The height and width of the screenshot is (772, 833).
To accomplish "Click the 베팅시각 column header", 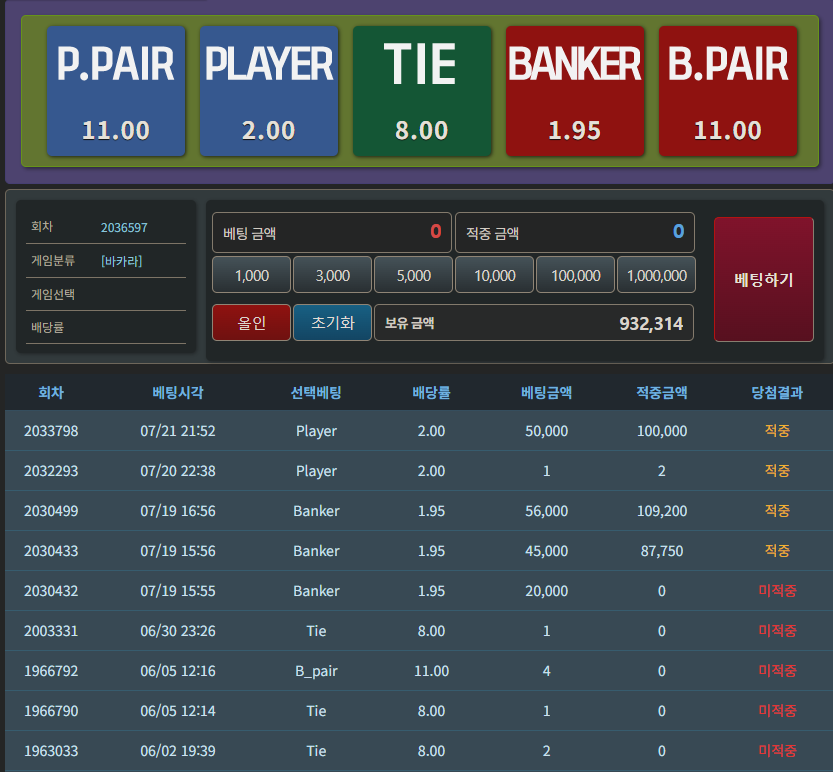I will click(178, 393).
